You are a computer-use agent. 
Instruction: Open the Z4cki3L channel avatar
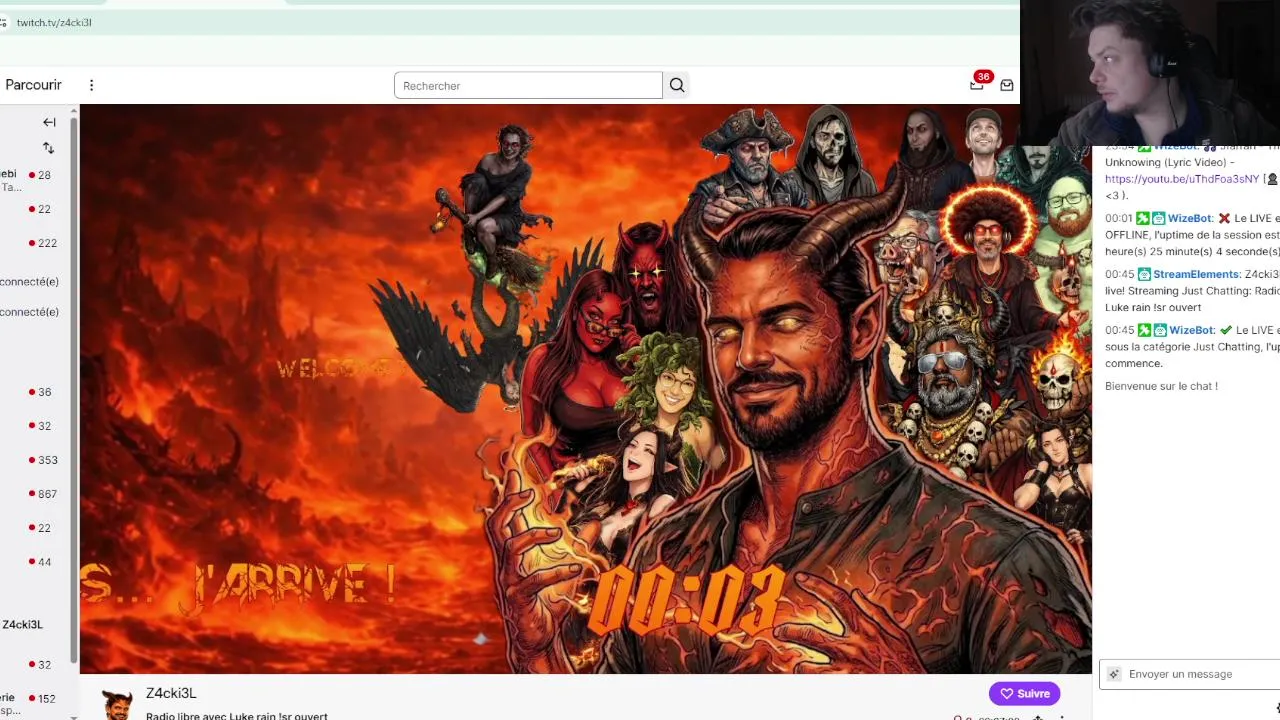(x=117, y=703)
